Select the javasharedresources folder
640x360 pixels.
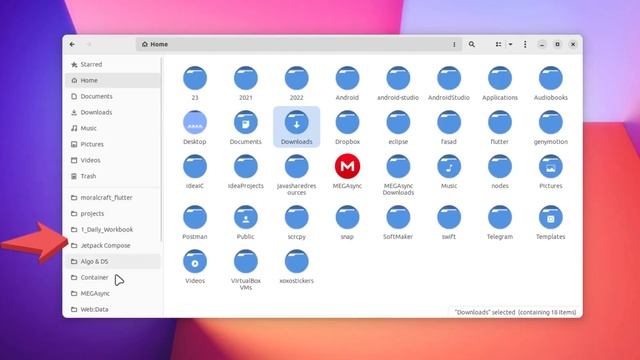click(296, 175)
